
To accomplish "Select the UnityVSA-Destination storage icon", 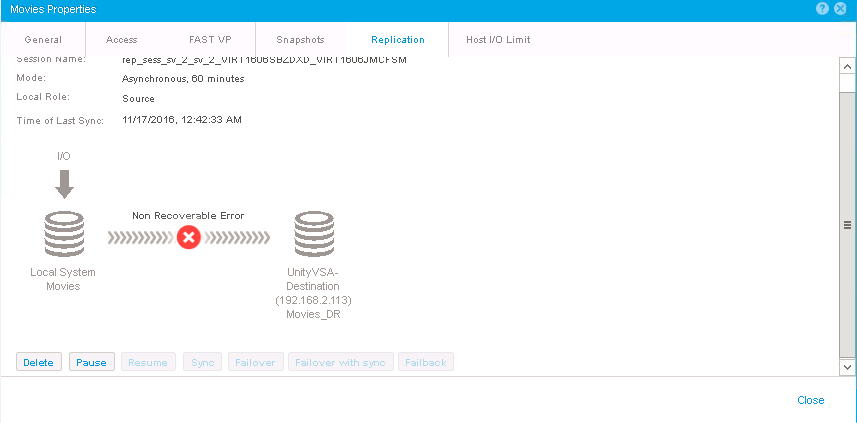I will 313,237.
